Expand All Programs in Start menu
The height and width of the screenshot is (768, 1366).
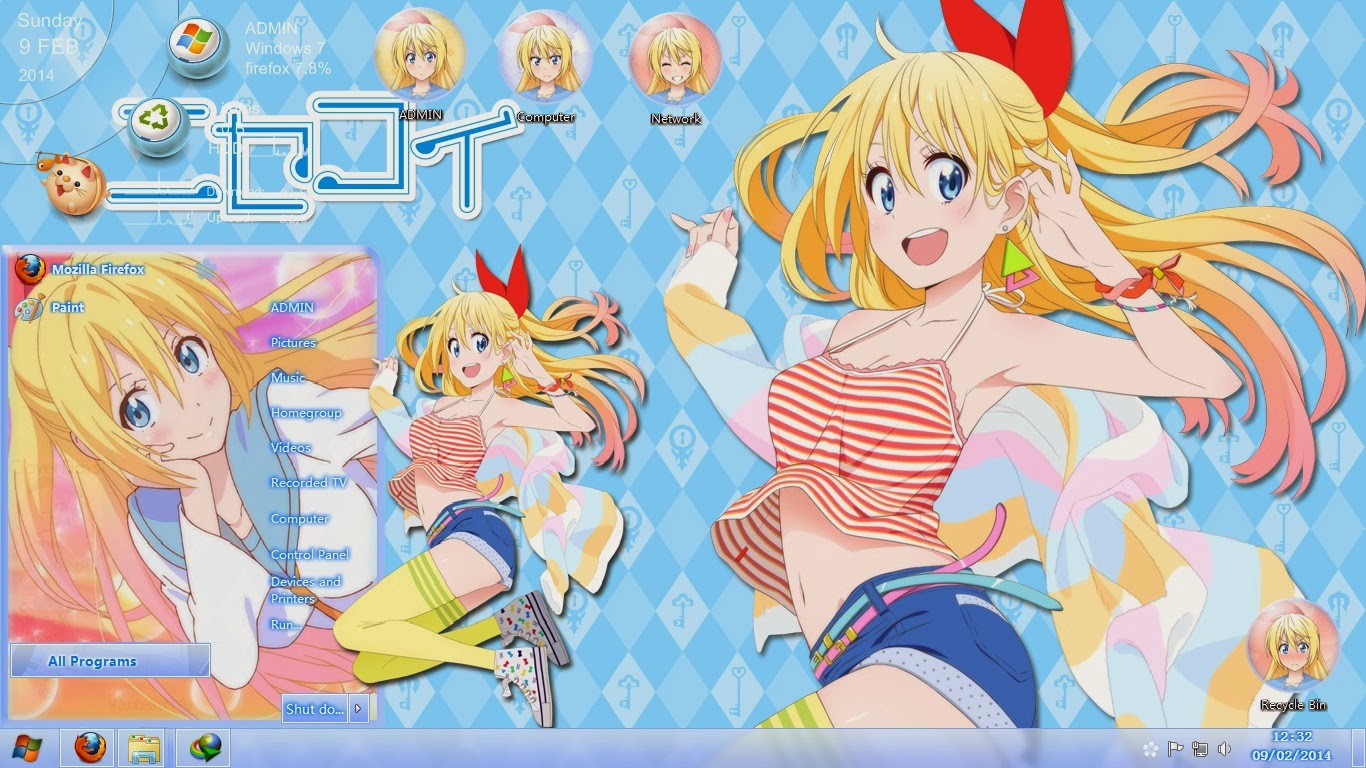point(110,661)
